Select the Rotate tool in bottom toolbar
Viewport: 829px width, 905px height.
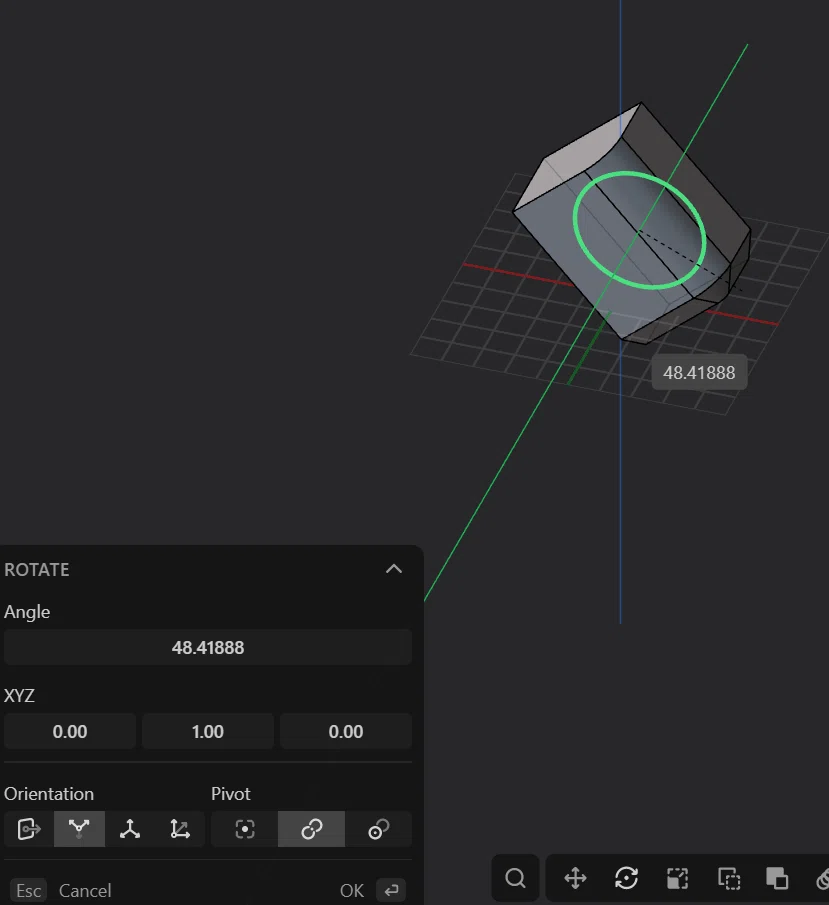pos(626,878)
